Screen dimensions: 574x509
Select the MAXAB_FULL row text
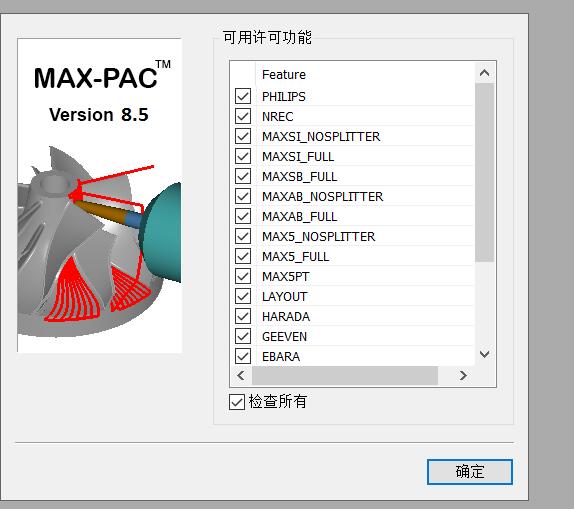pos(299,216)
